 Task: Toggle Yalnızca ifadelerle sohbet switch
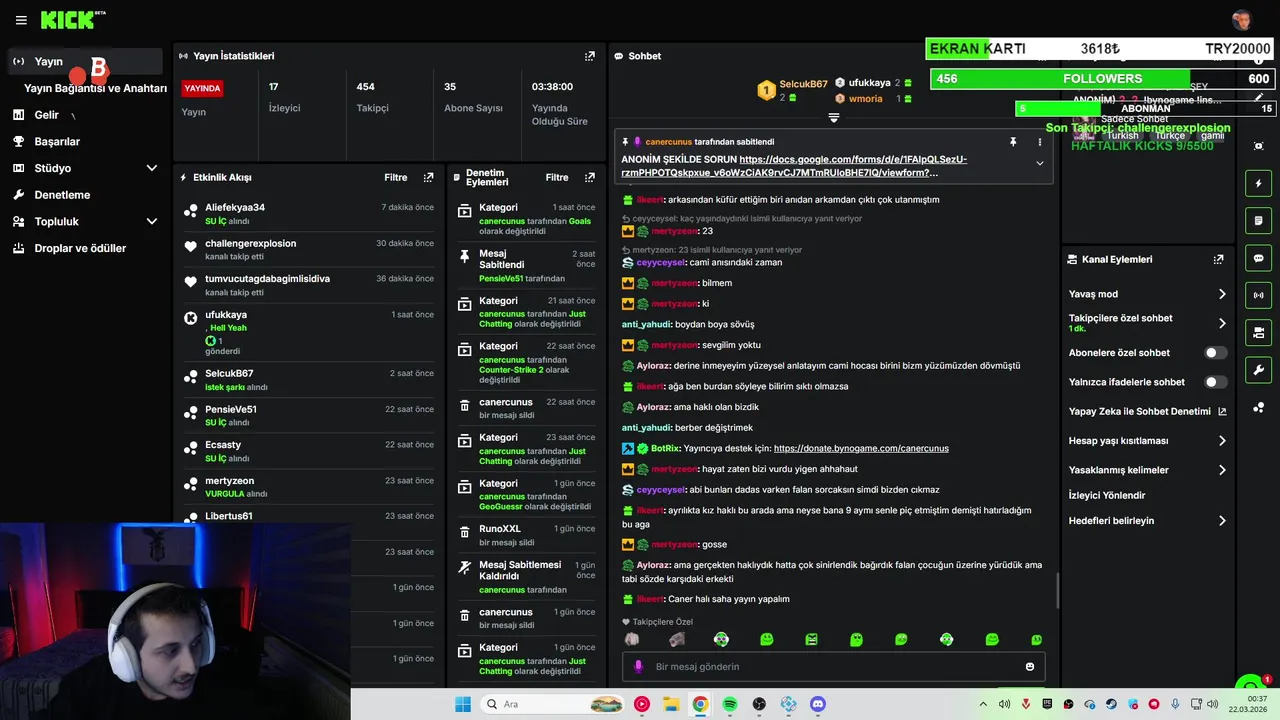click(x=1216, y=382)
